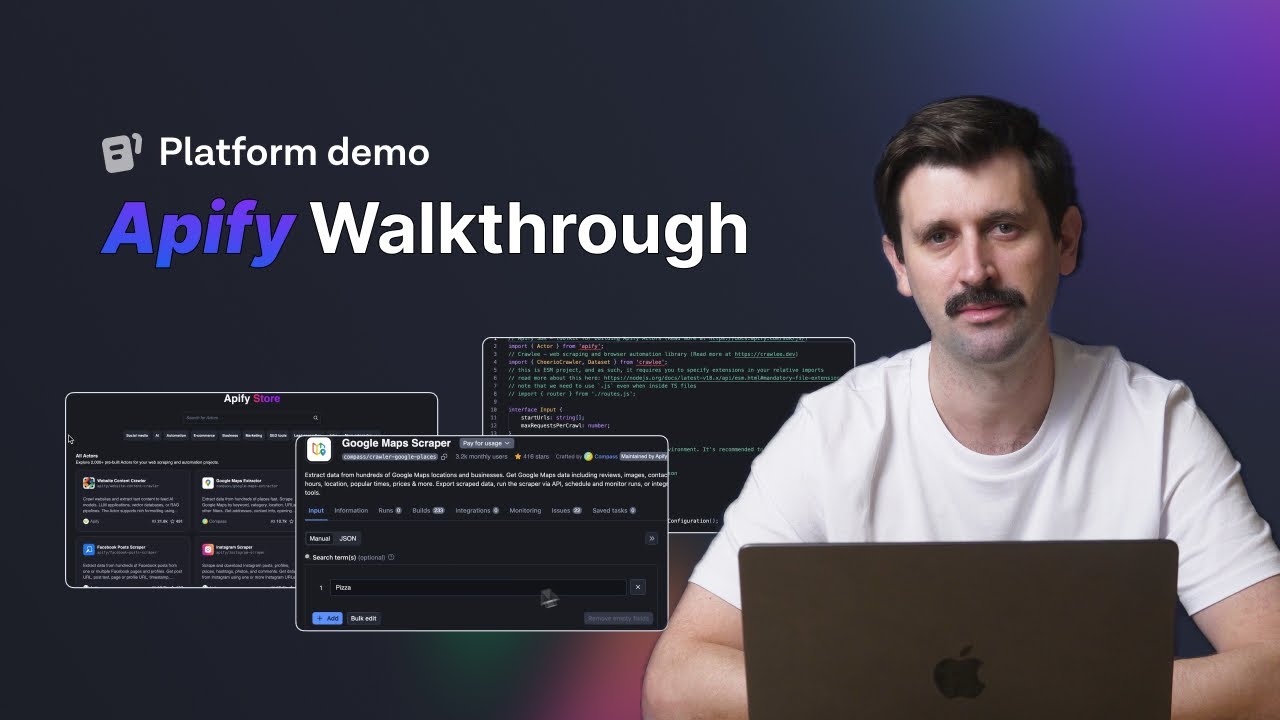This screenshot has width=1280, height=720.
Task: Click the Pizza search term input field
Action: pos(478,587)
